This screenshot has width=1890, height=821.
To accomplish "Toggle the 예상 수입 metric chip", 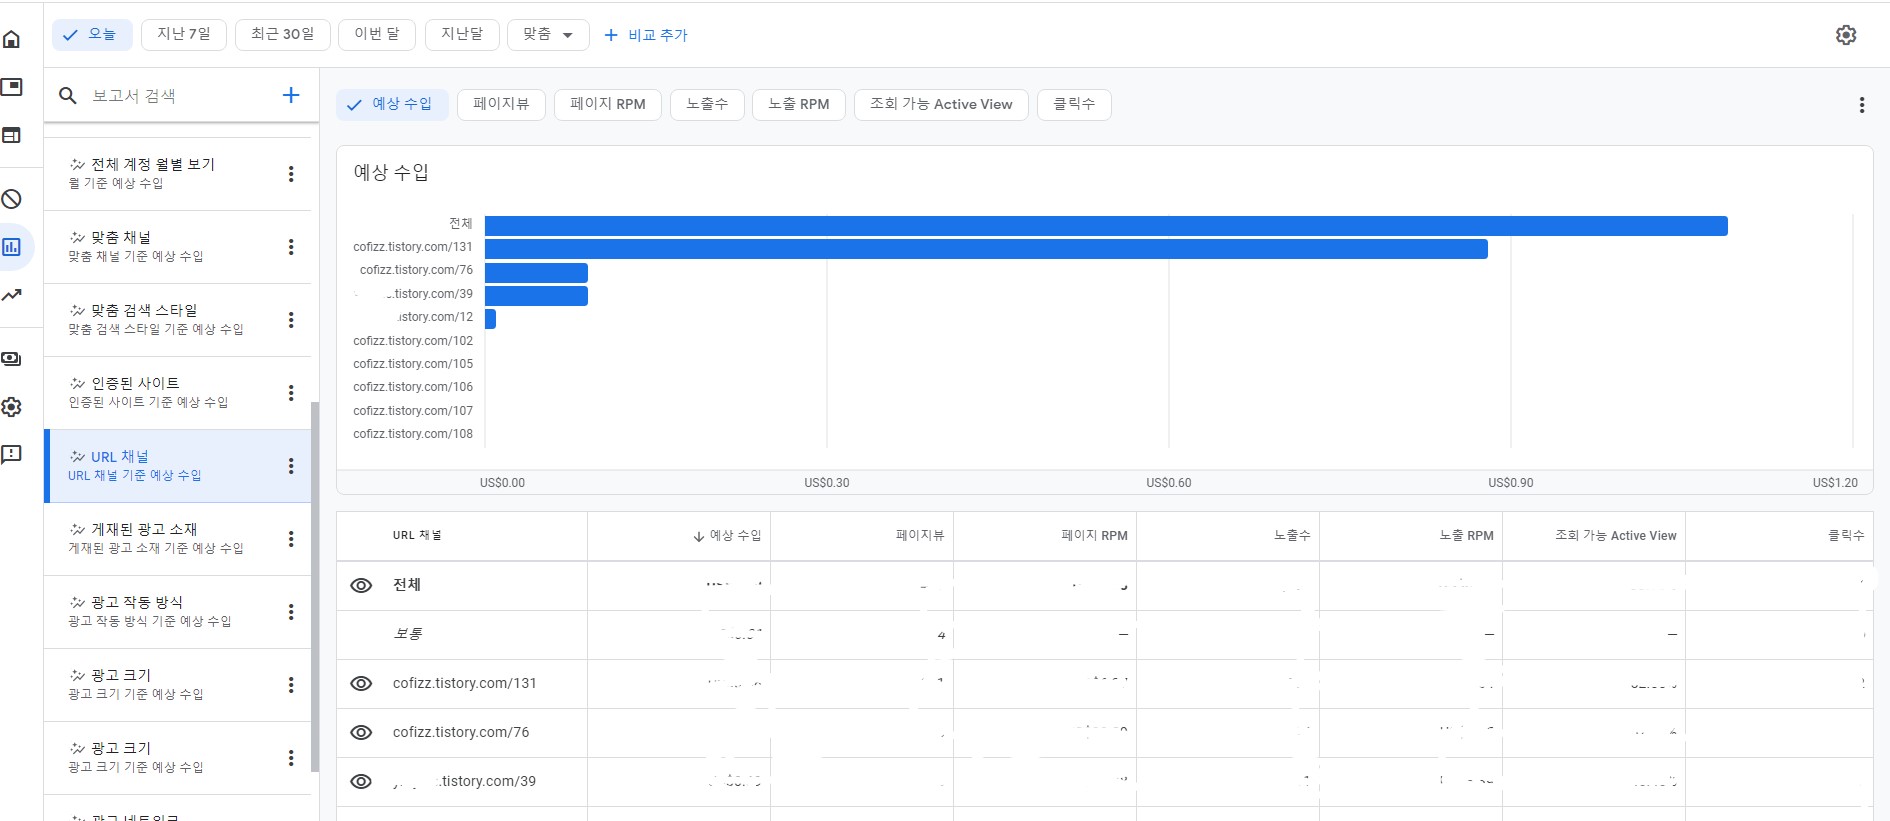I will (390, 104).
